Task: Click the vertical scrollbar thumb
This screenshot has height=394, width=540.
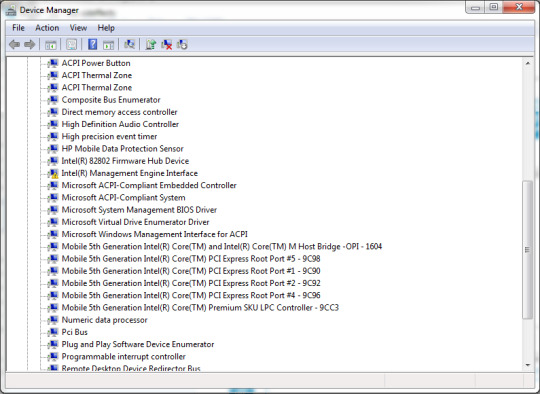Action: click(x=527, y=250)
